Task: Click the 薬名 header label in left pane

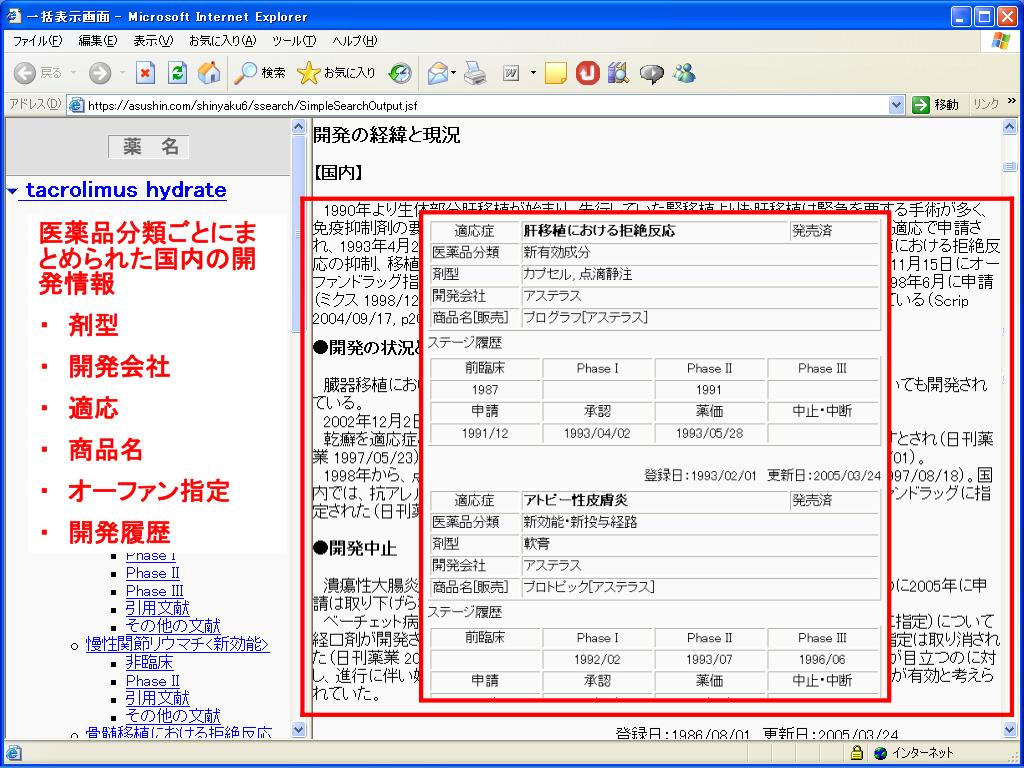Action: pyautogui.click(x=149, y=147)
